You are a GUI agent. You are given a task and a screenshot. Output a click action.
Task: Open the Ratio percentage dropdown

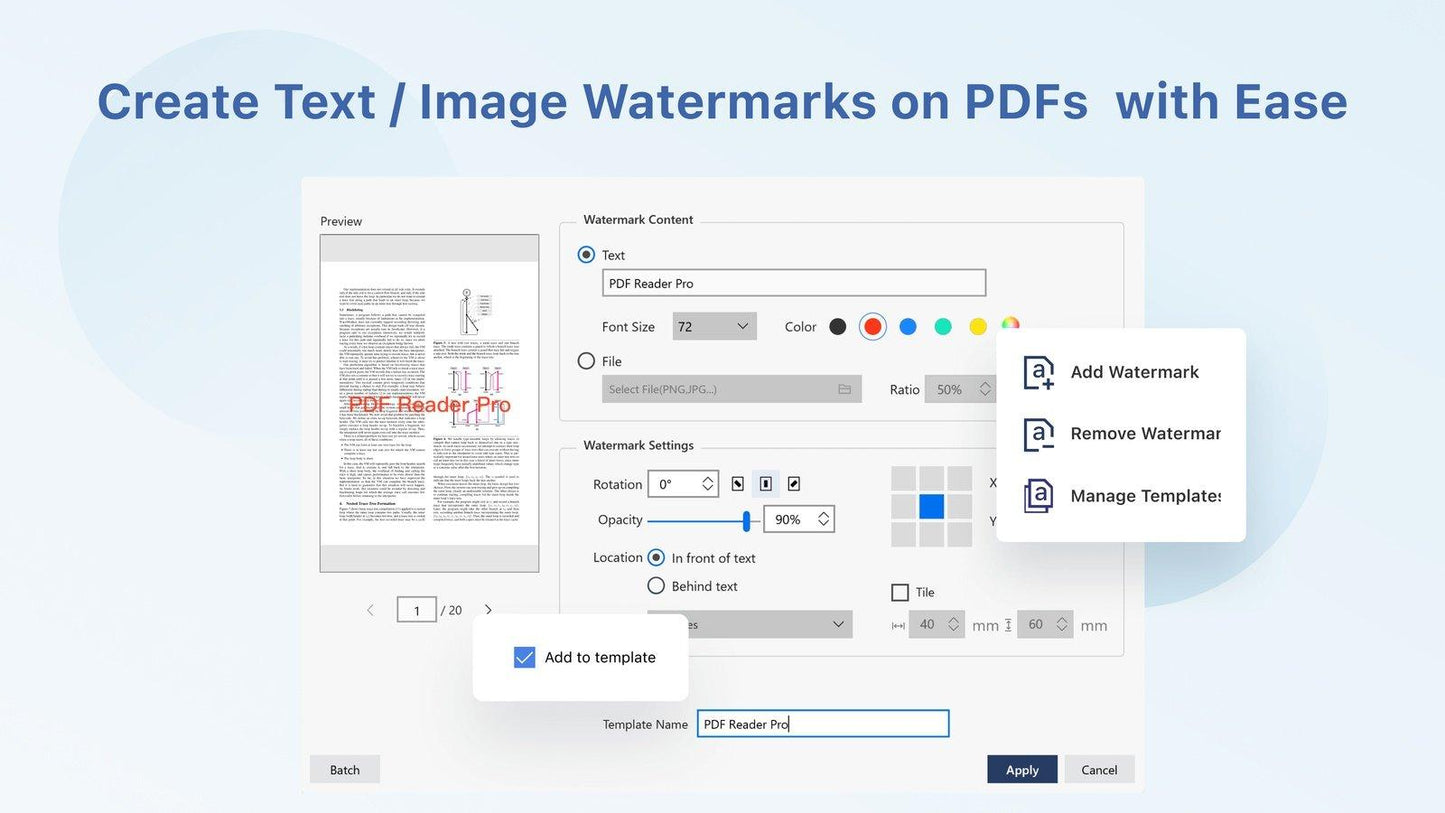(x=963, y=389)
